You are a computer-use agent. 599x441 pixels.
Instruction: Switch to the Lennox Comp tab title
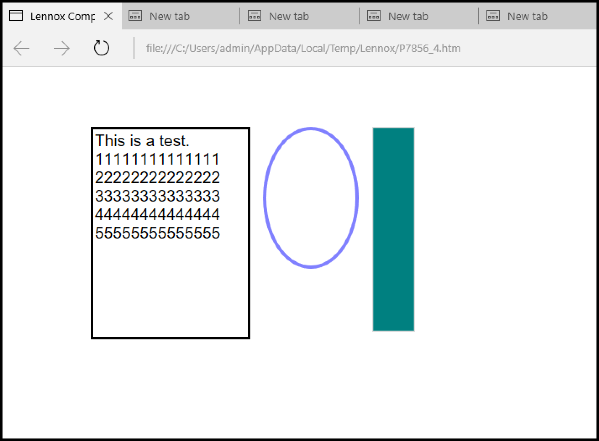tap(63, 16)
